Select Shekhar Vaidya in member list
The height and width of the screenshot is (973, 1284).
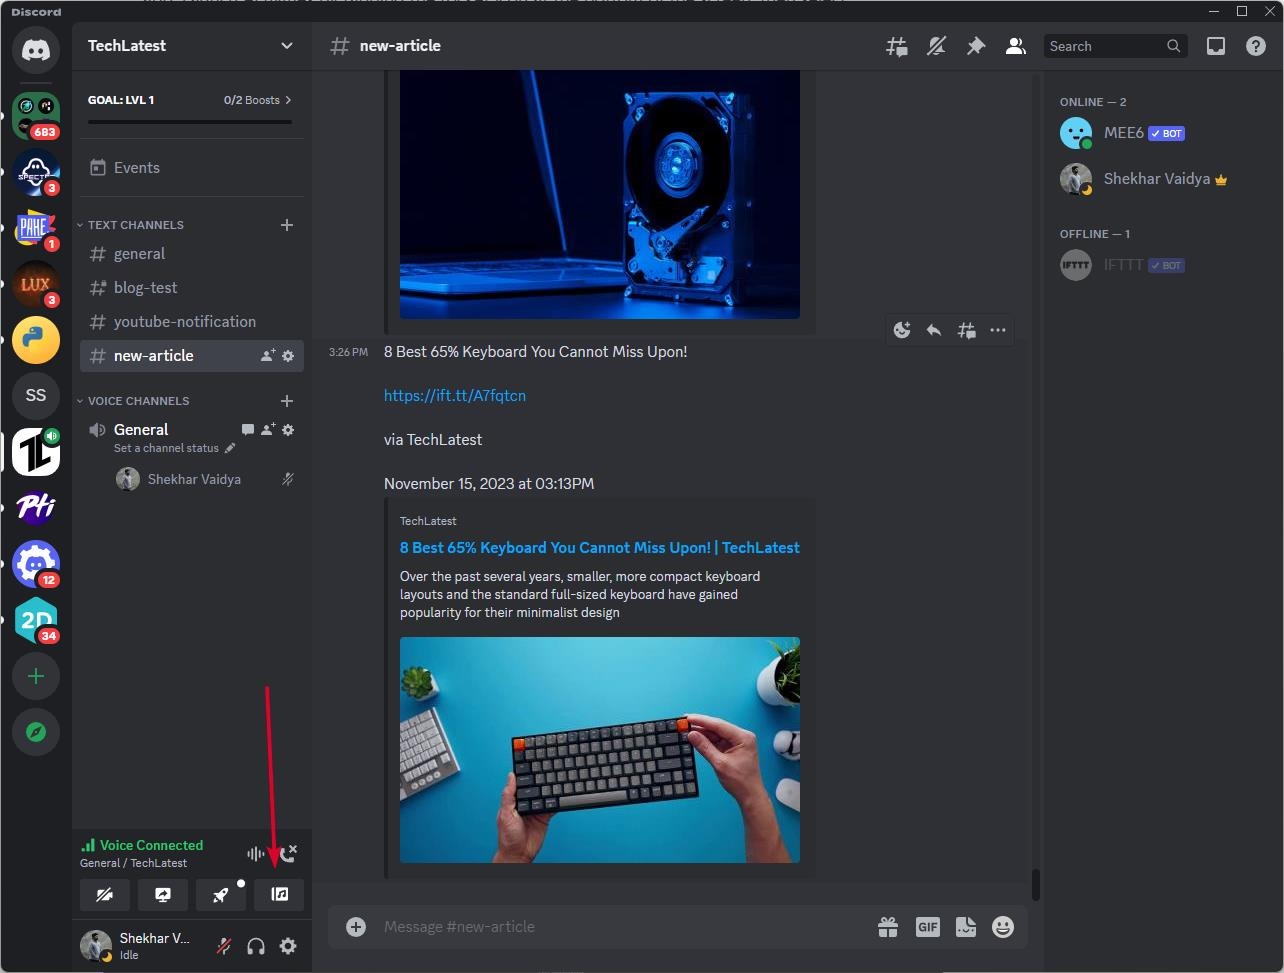1158,179
